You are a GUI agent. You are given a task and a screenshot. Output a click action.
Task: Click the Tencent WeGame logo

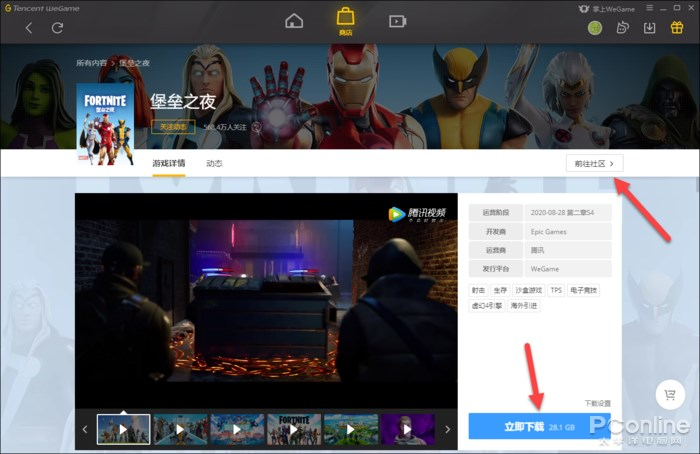(x=42, y=8)
